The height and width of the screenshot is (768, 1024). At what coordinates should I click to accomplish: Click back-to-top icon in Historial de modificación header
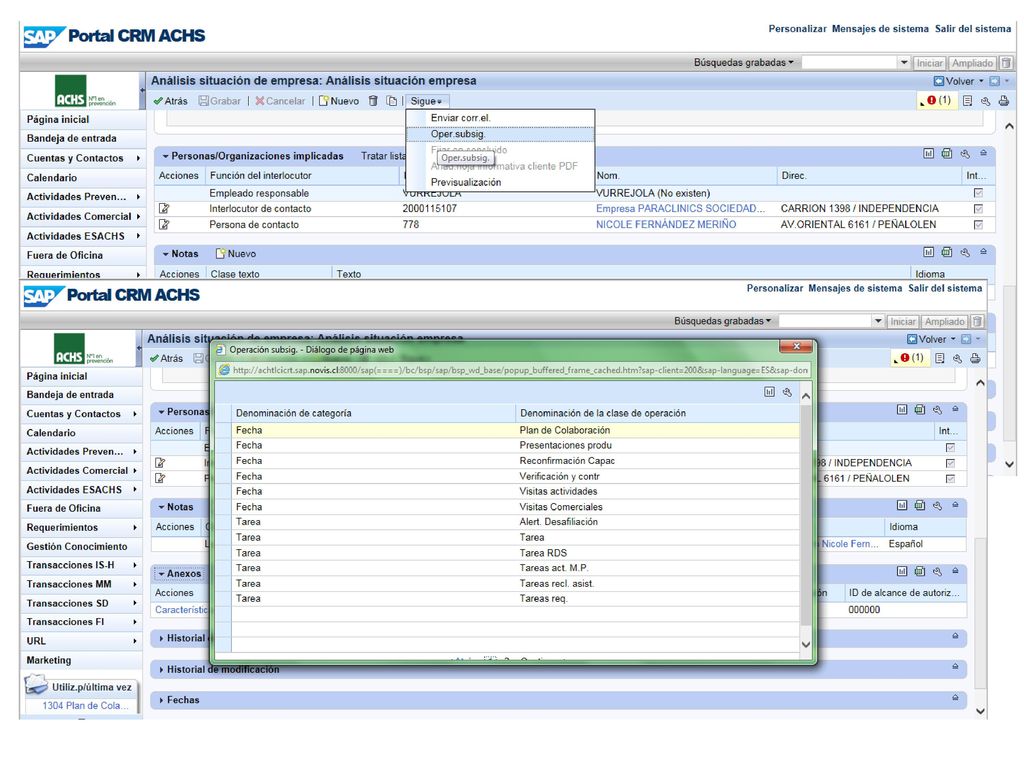[955, 666]
